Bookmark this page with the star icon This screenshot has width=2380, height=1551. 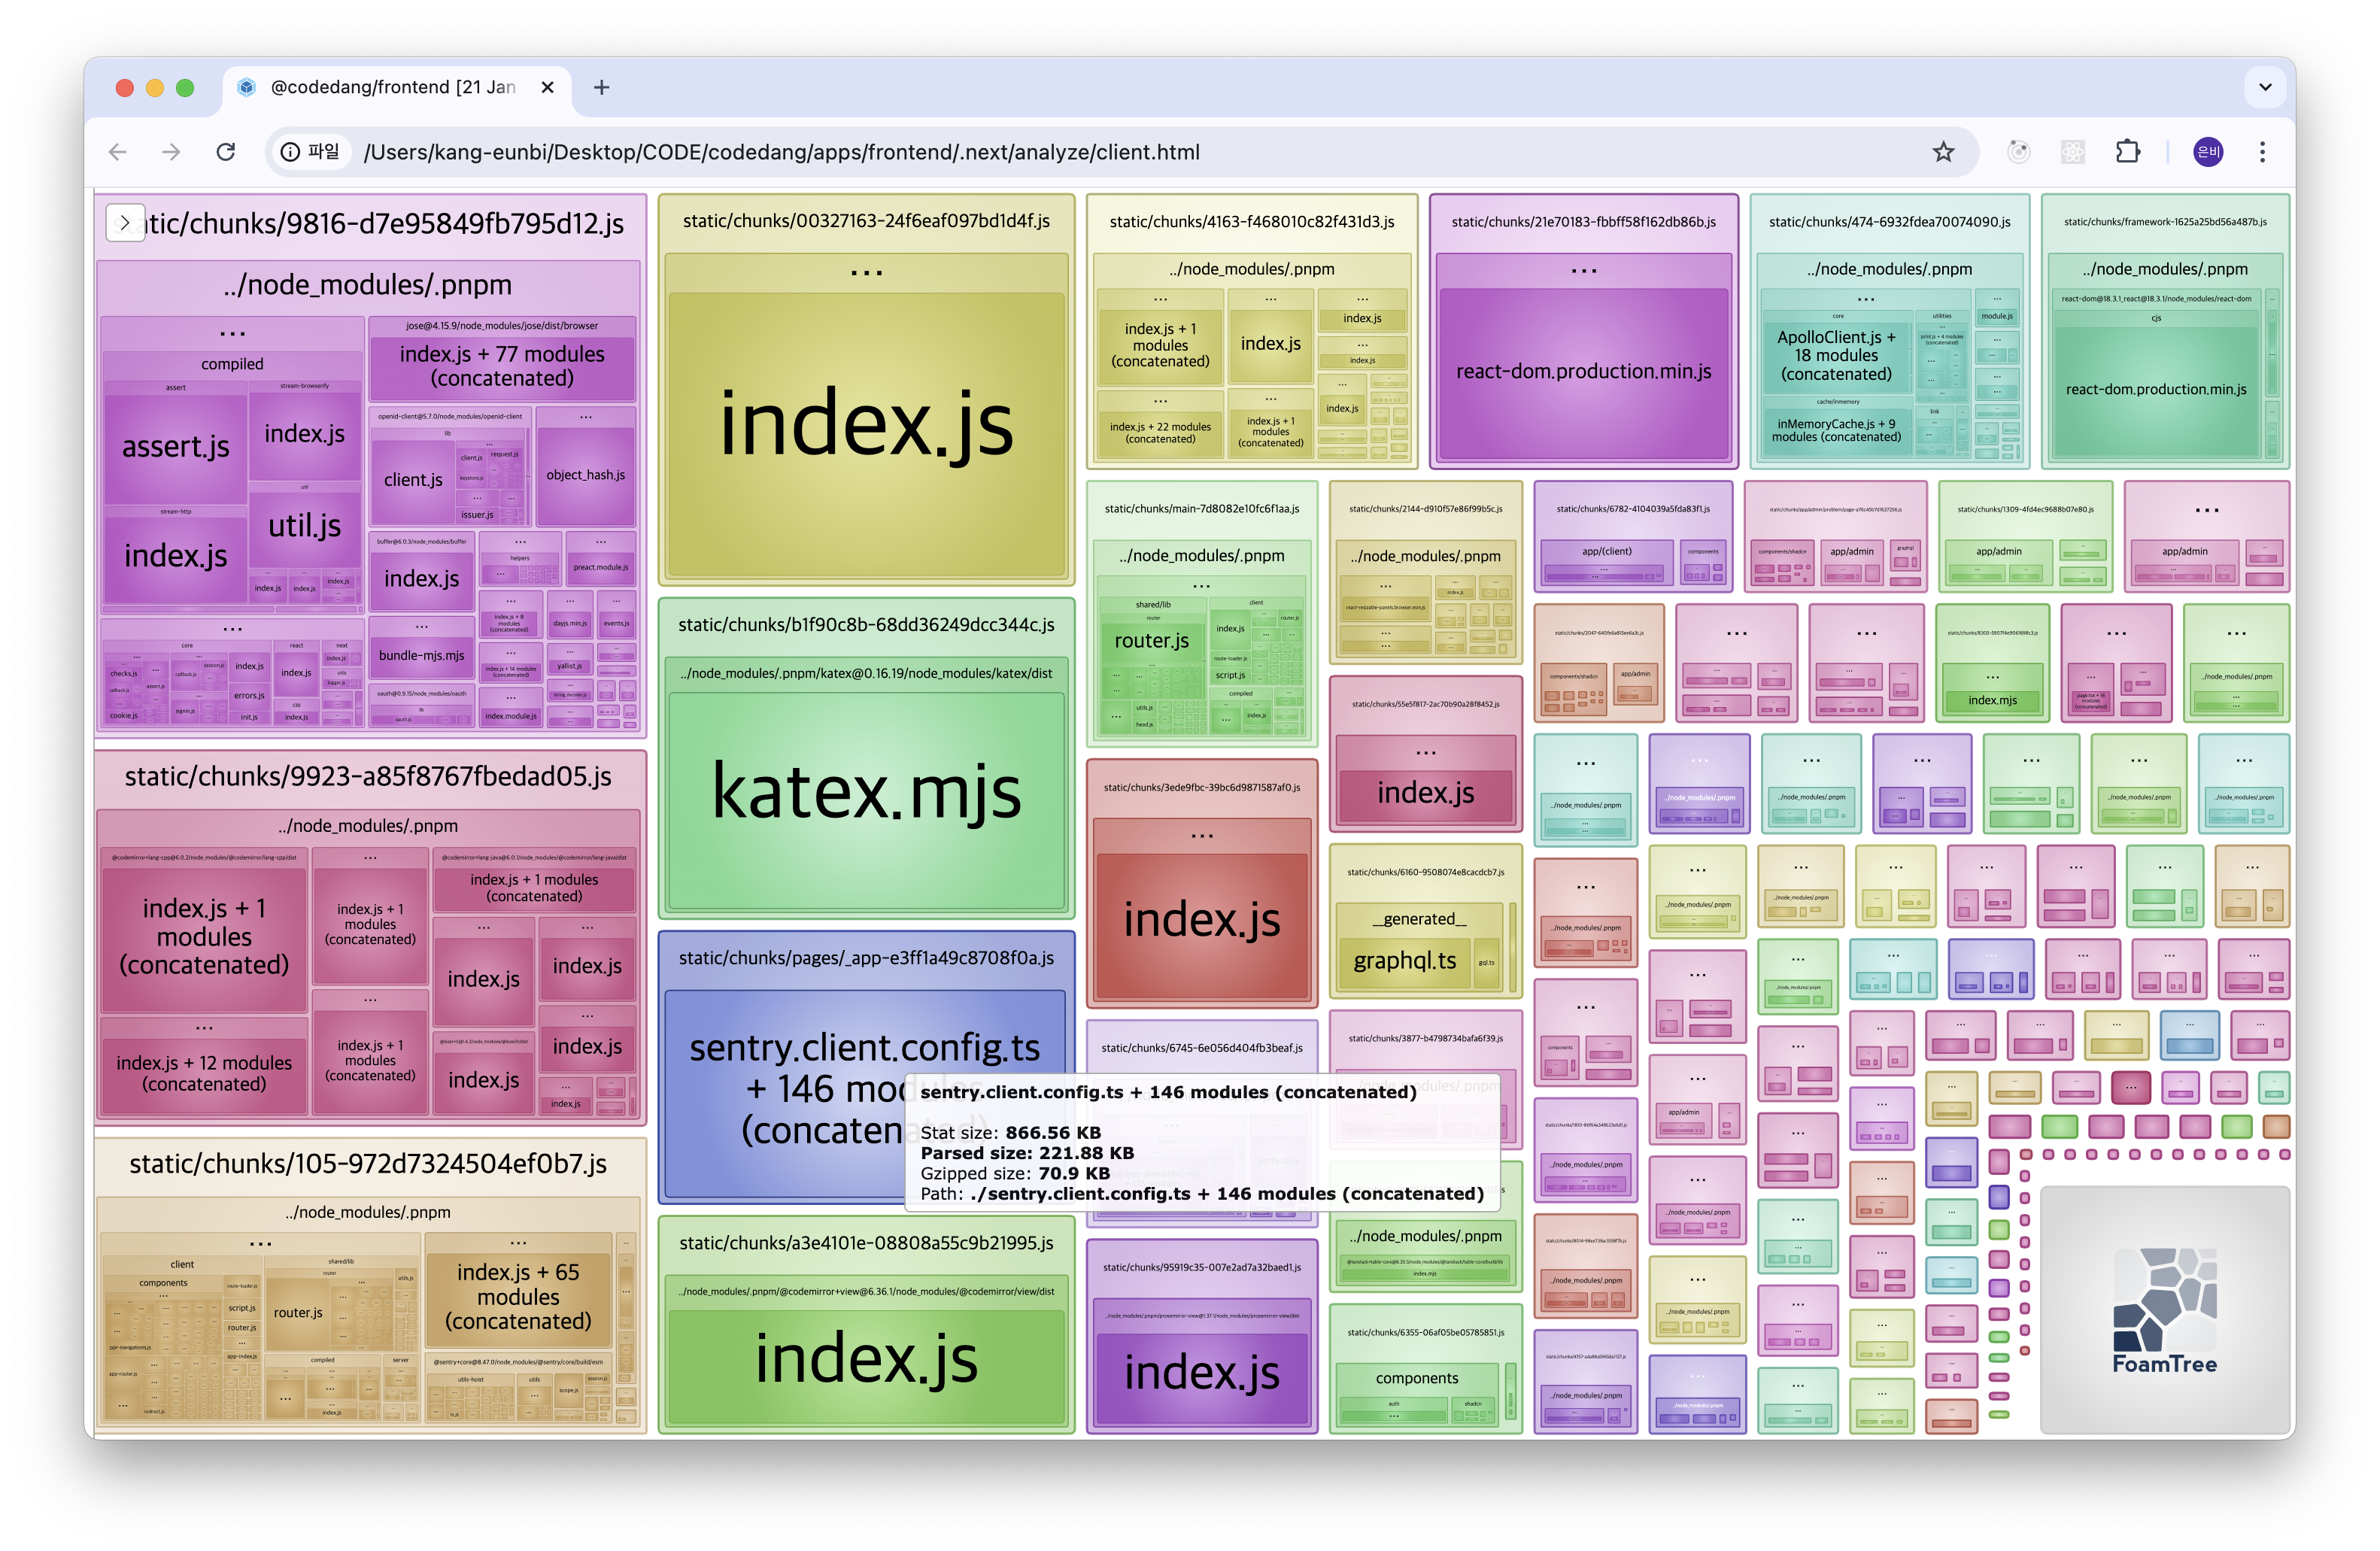[x=1942, y=152]
